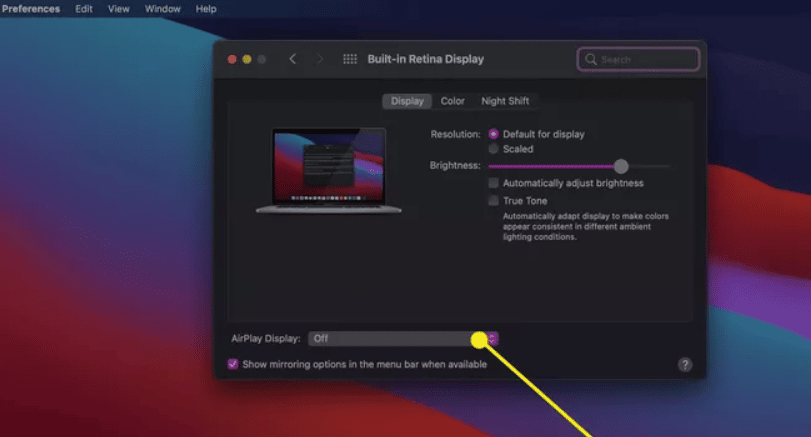
Task: Focus the Search field
Action: 638,59
